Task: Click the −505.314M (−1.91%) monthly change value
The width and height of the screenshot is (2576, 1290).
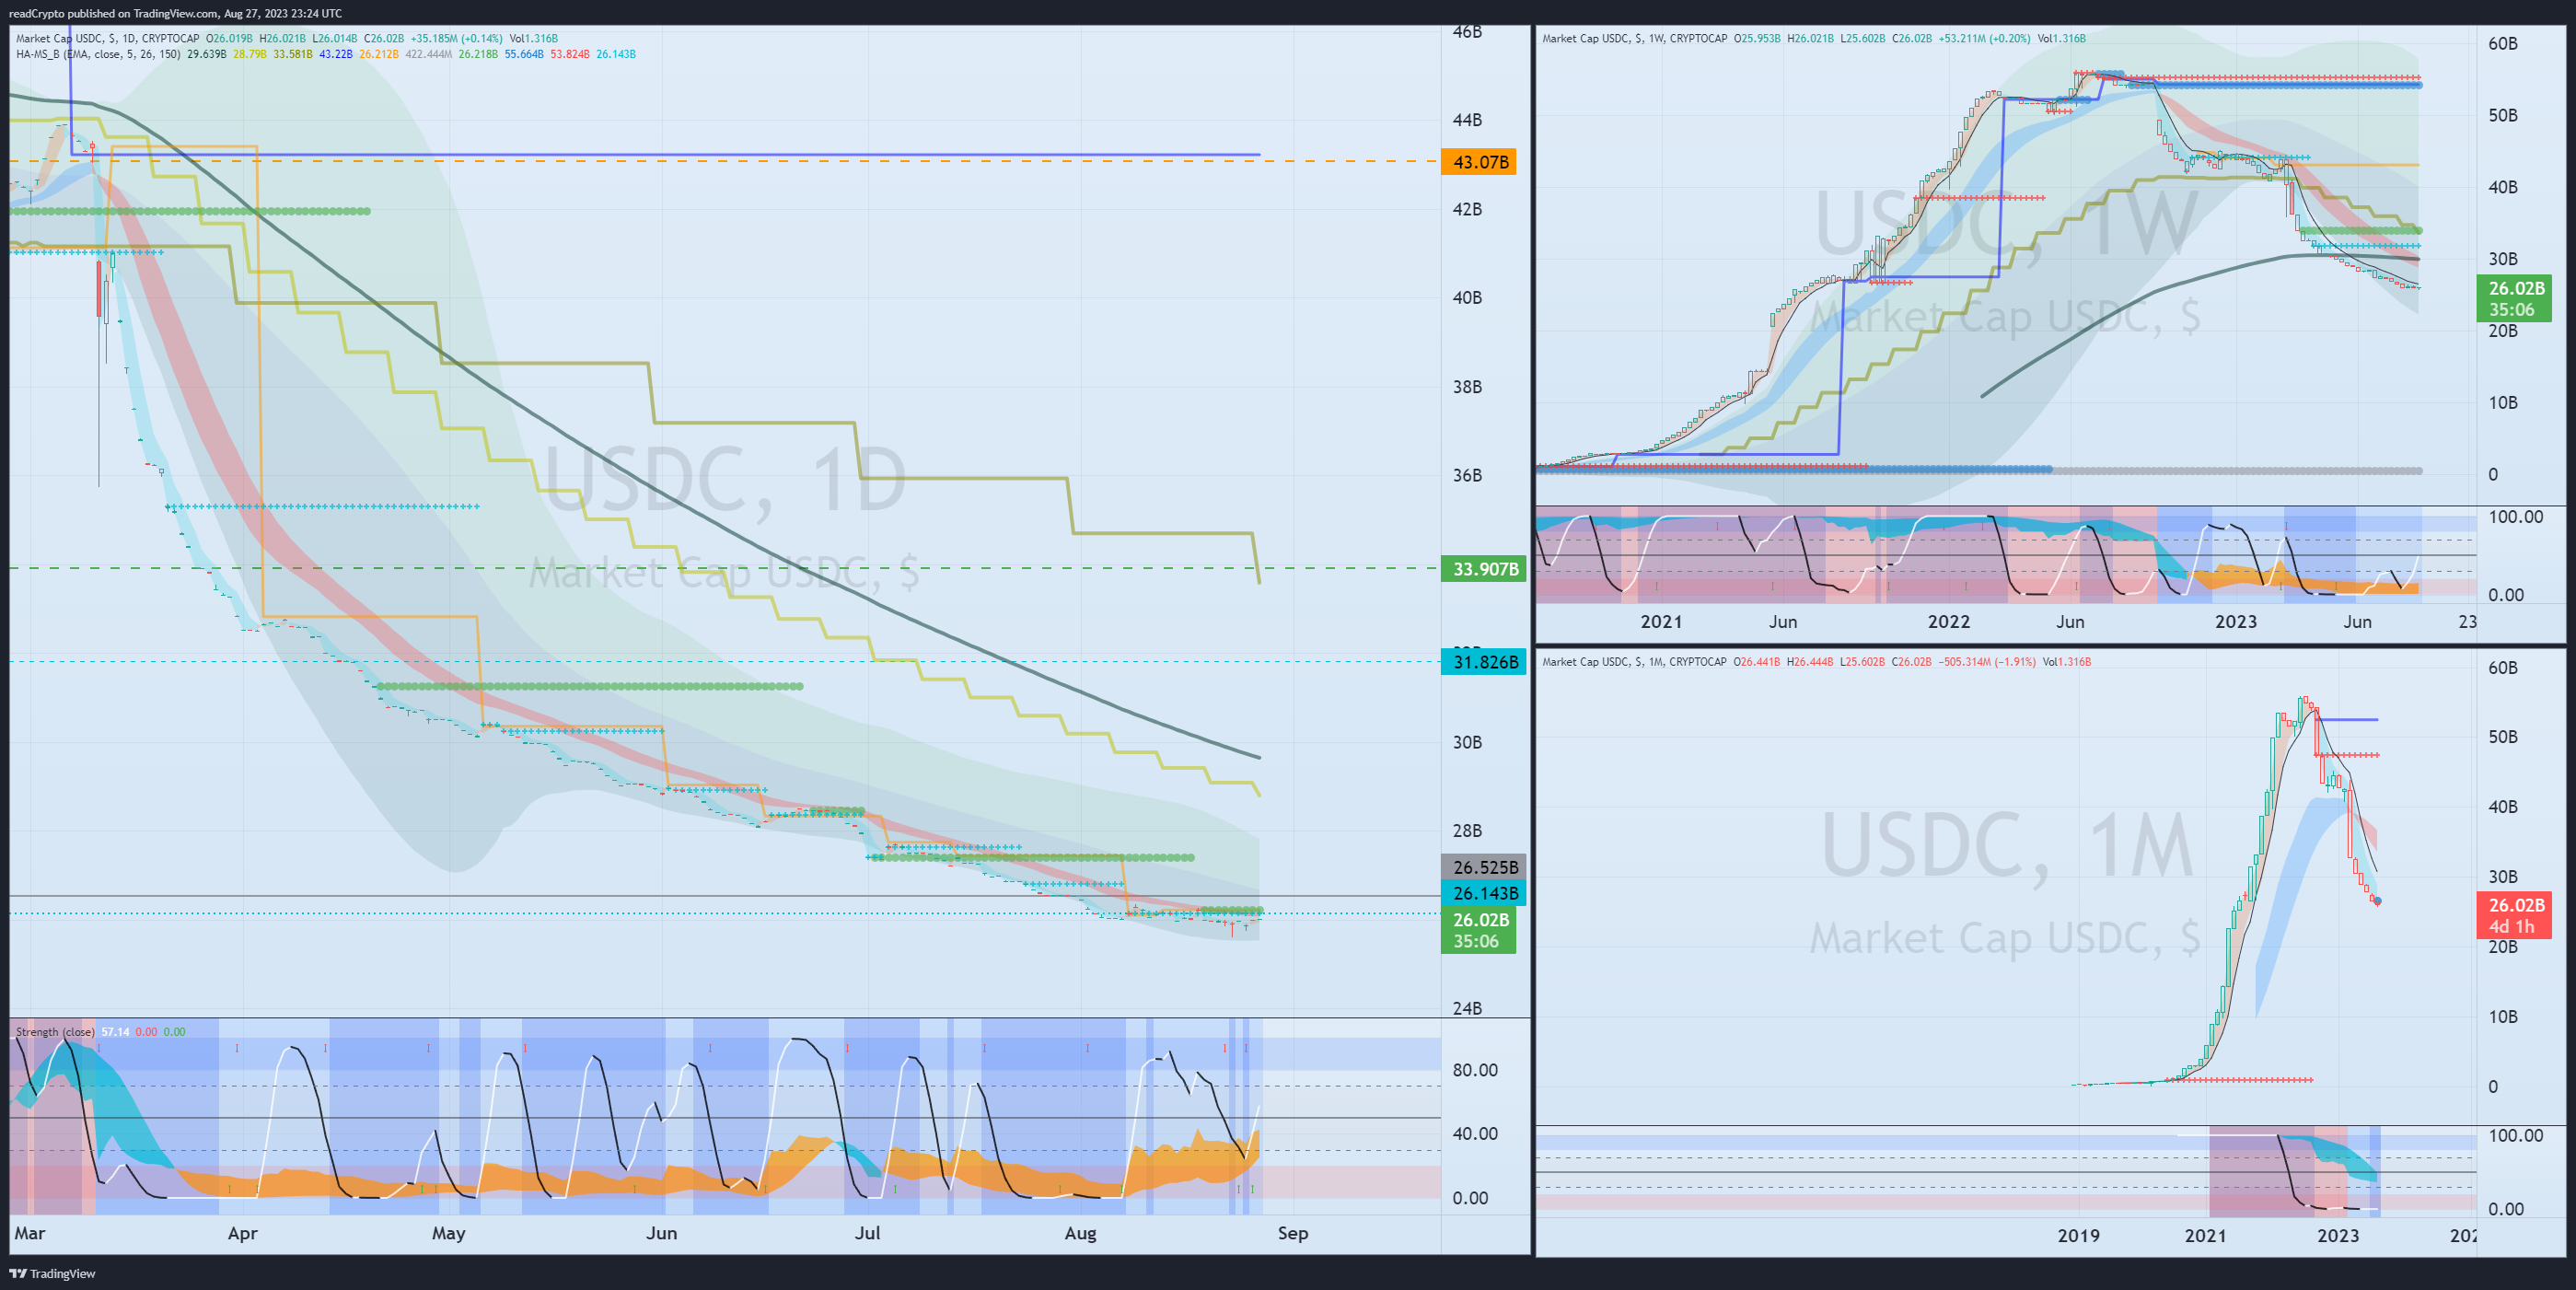Action: 1988,662
